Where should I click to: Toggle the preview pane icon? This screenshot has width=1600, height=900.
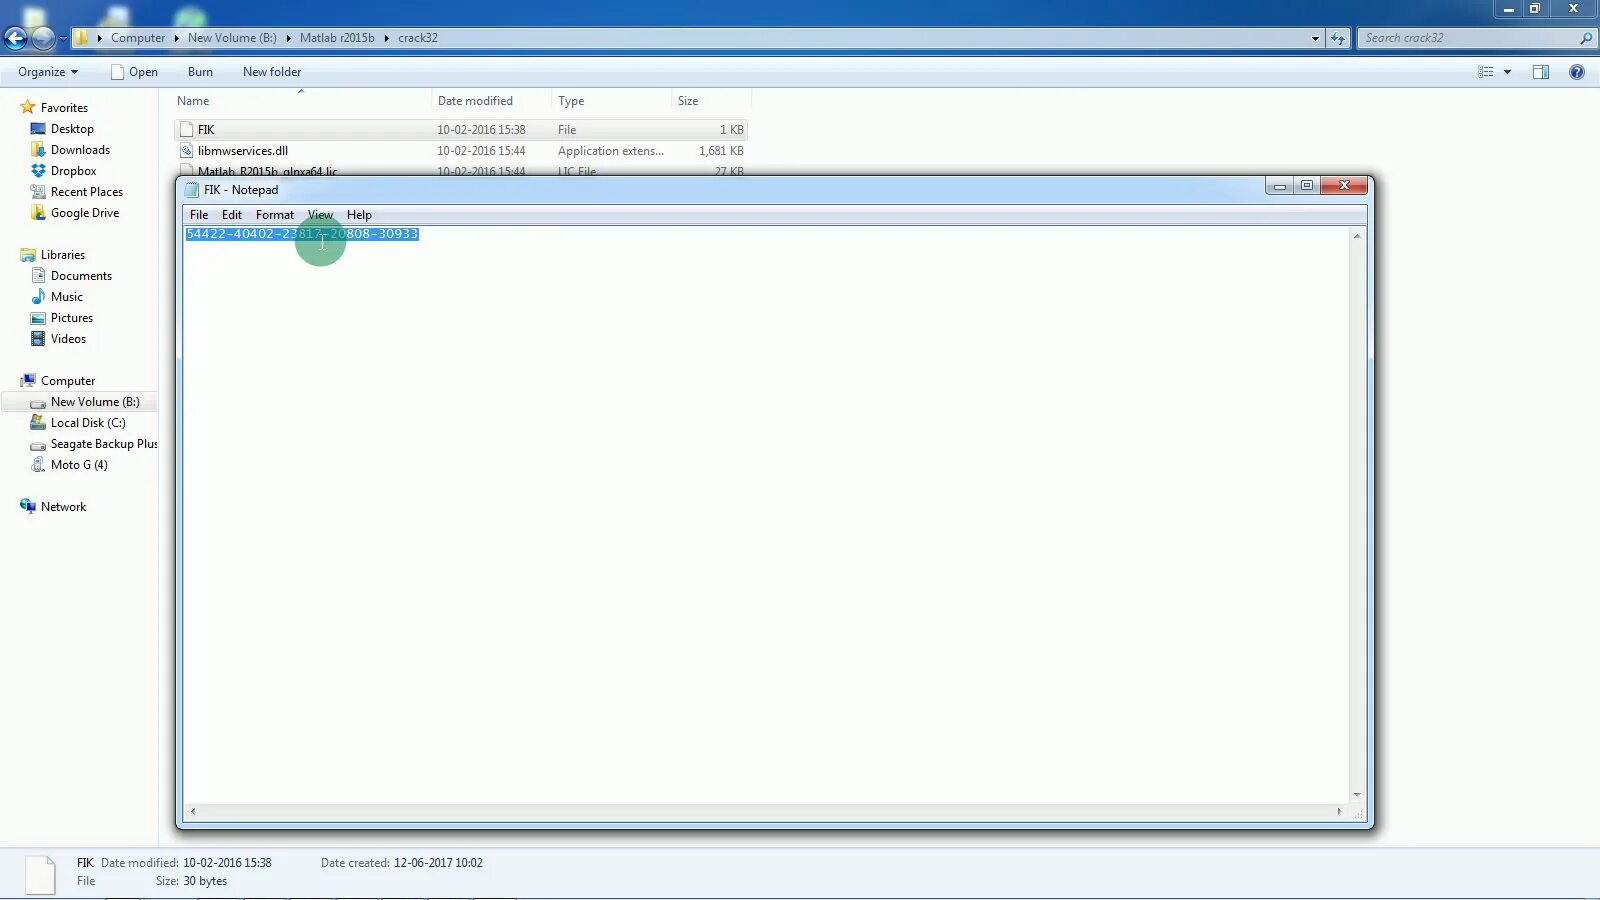pos(1541,72)
